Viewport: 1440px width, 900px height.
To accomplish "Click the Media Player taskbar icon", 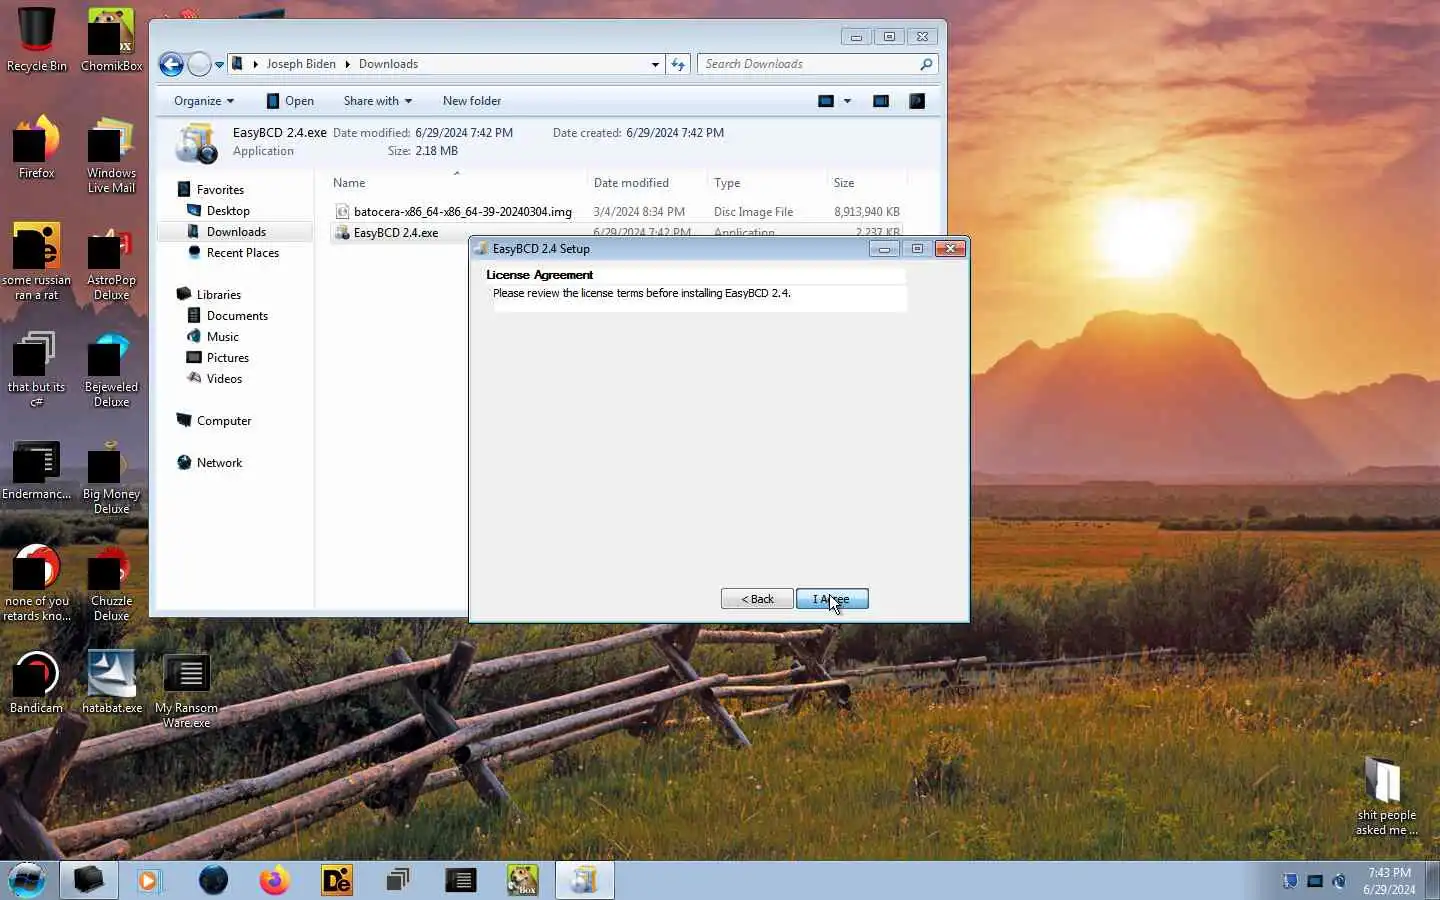I will click(x=150, y=880).
